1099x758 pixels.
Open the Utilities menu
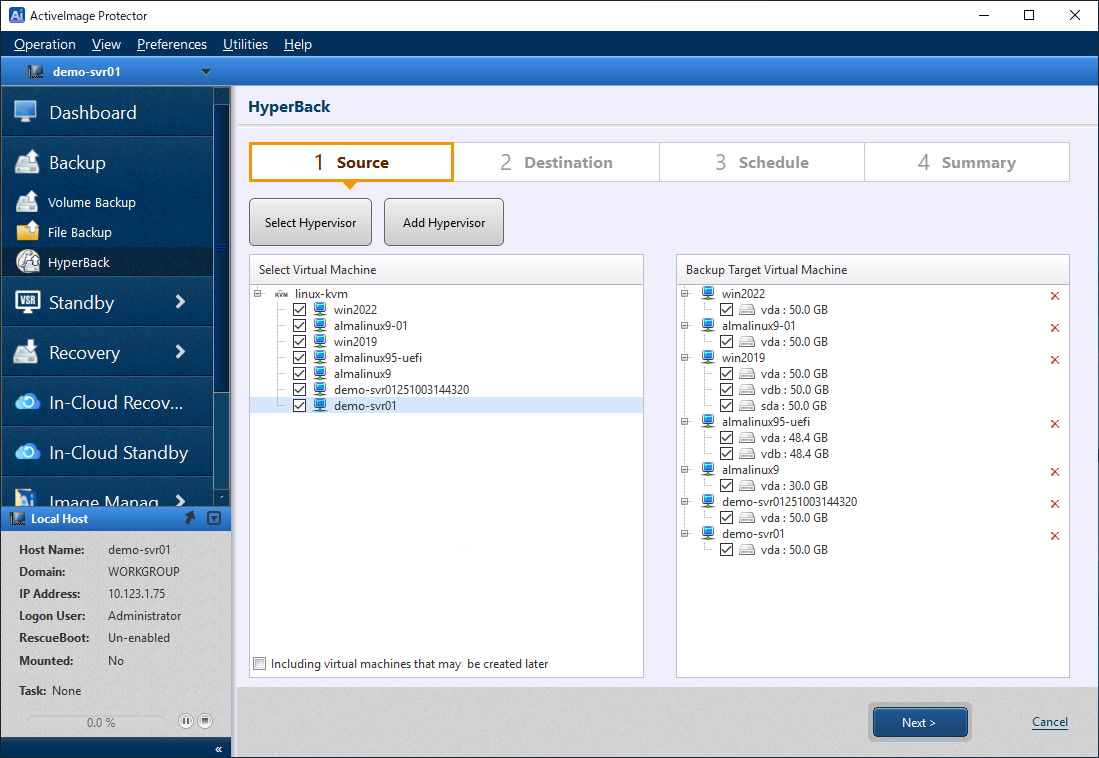(x=245, y=44)
